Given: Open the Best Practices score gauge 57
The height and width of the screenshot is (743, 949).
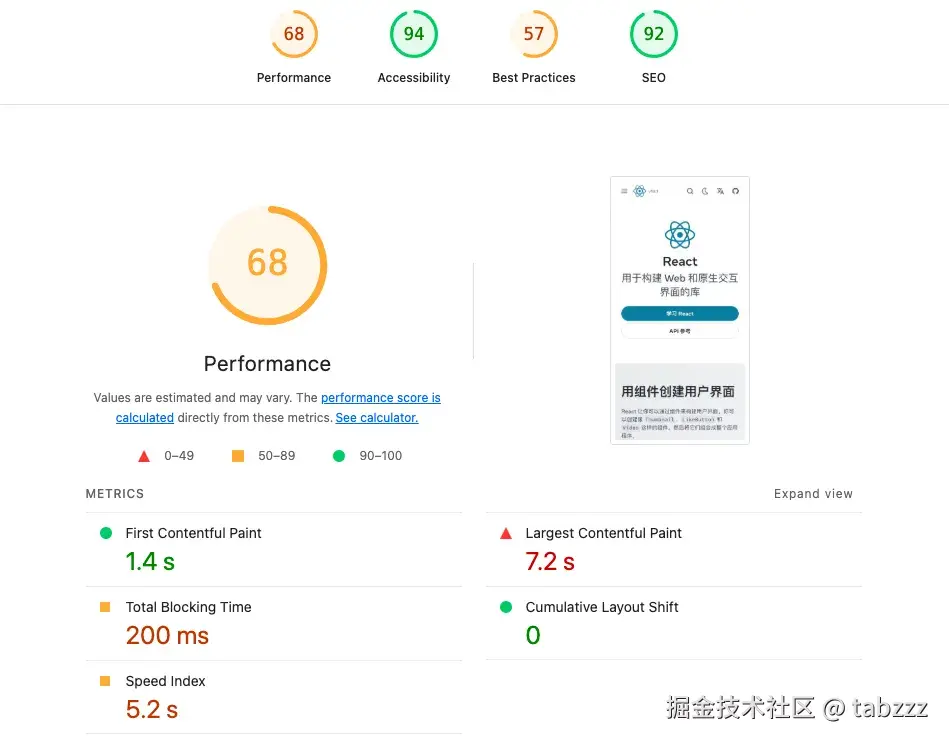Looking at the screenshot, I should pyautogui.click(x=533, y=34).
